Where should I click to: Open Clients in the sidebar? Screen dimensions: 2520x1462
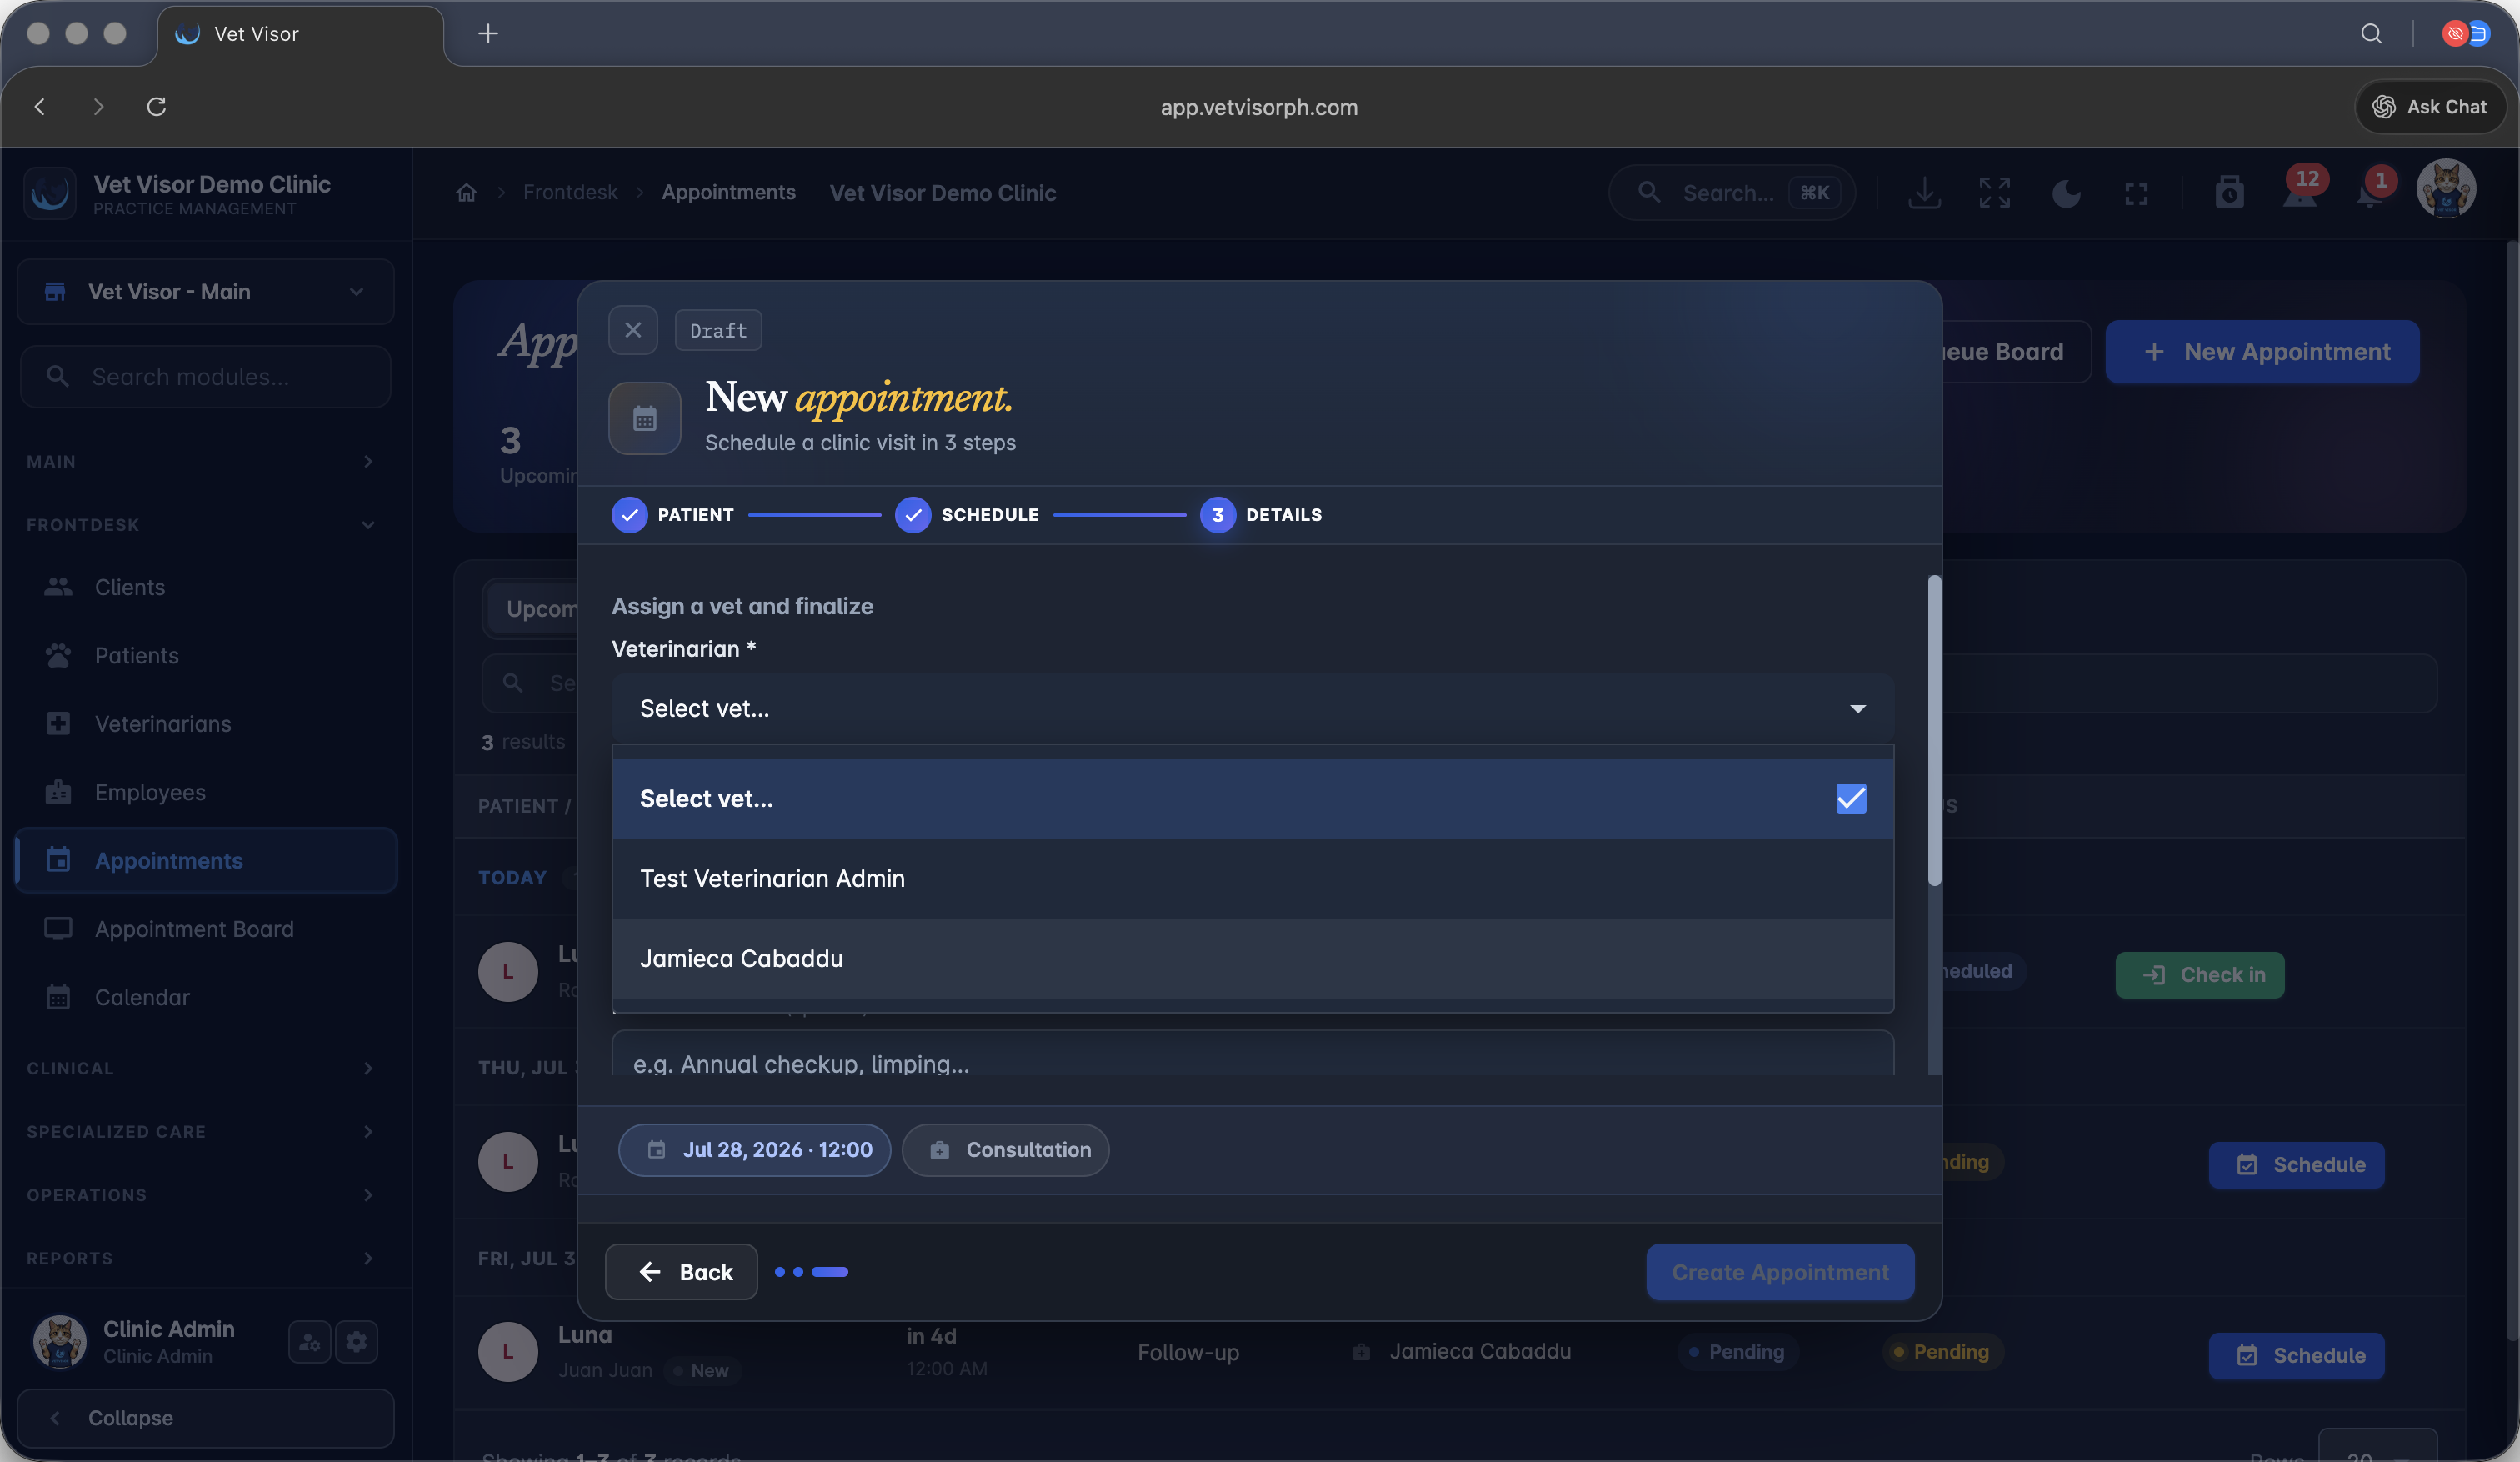pyautogui.click(x=206, y=587)
